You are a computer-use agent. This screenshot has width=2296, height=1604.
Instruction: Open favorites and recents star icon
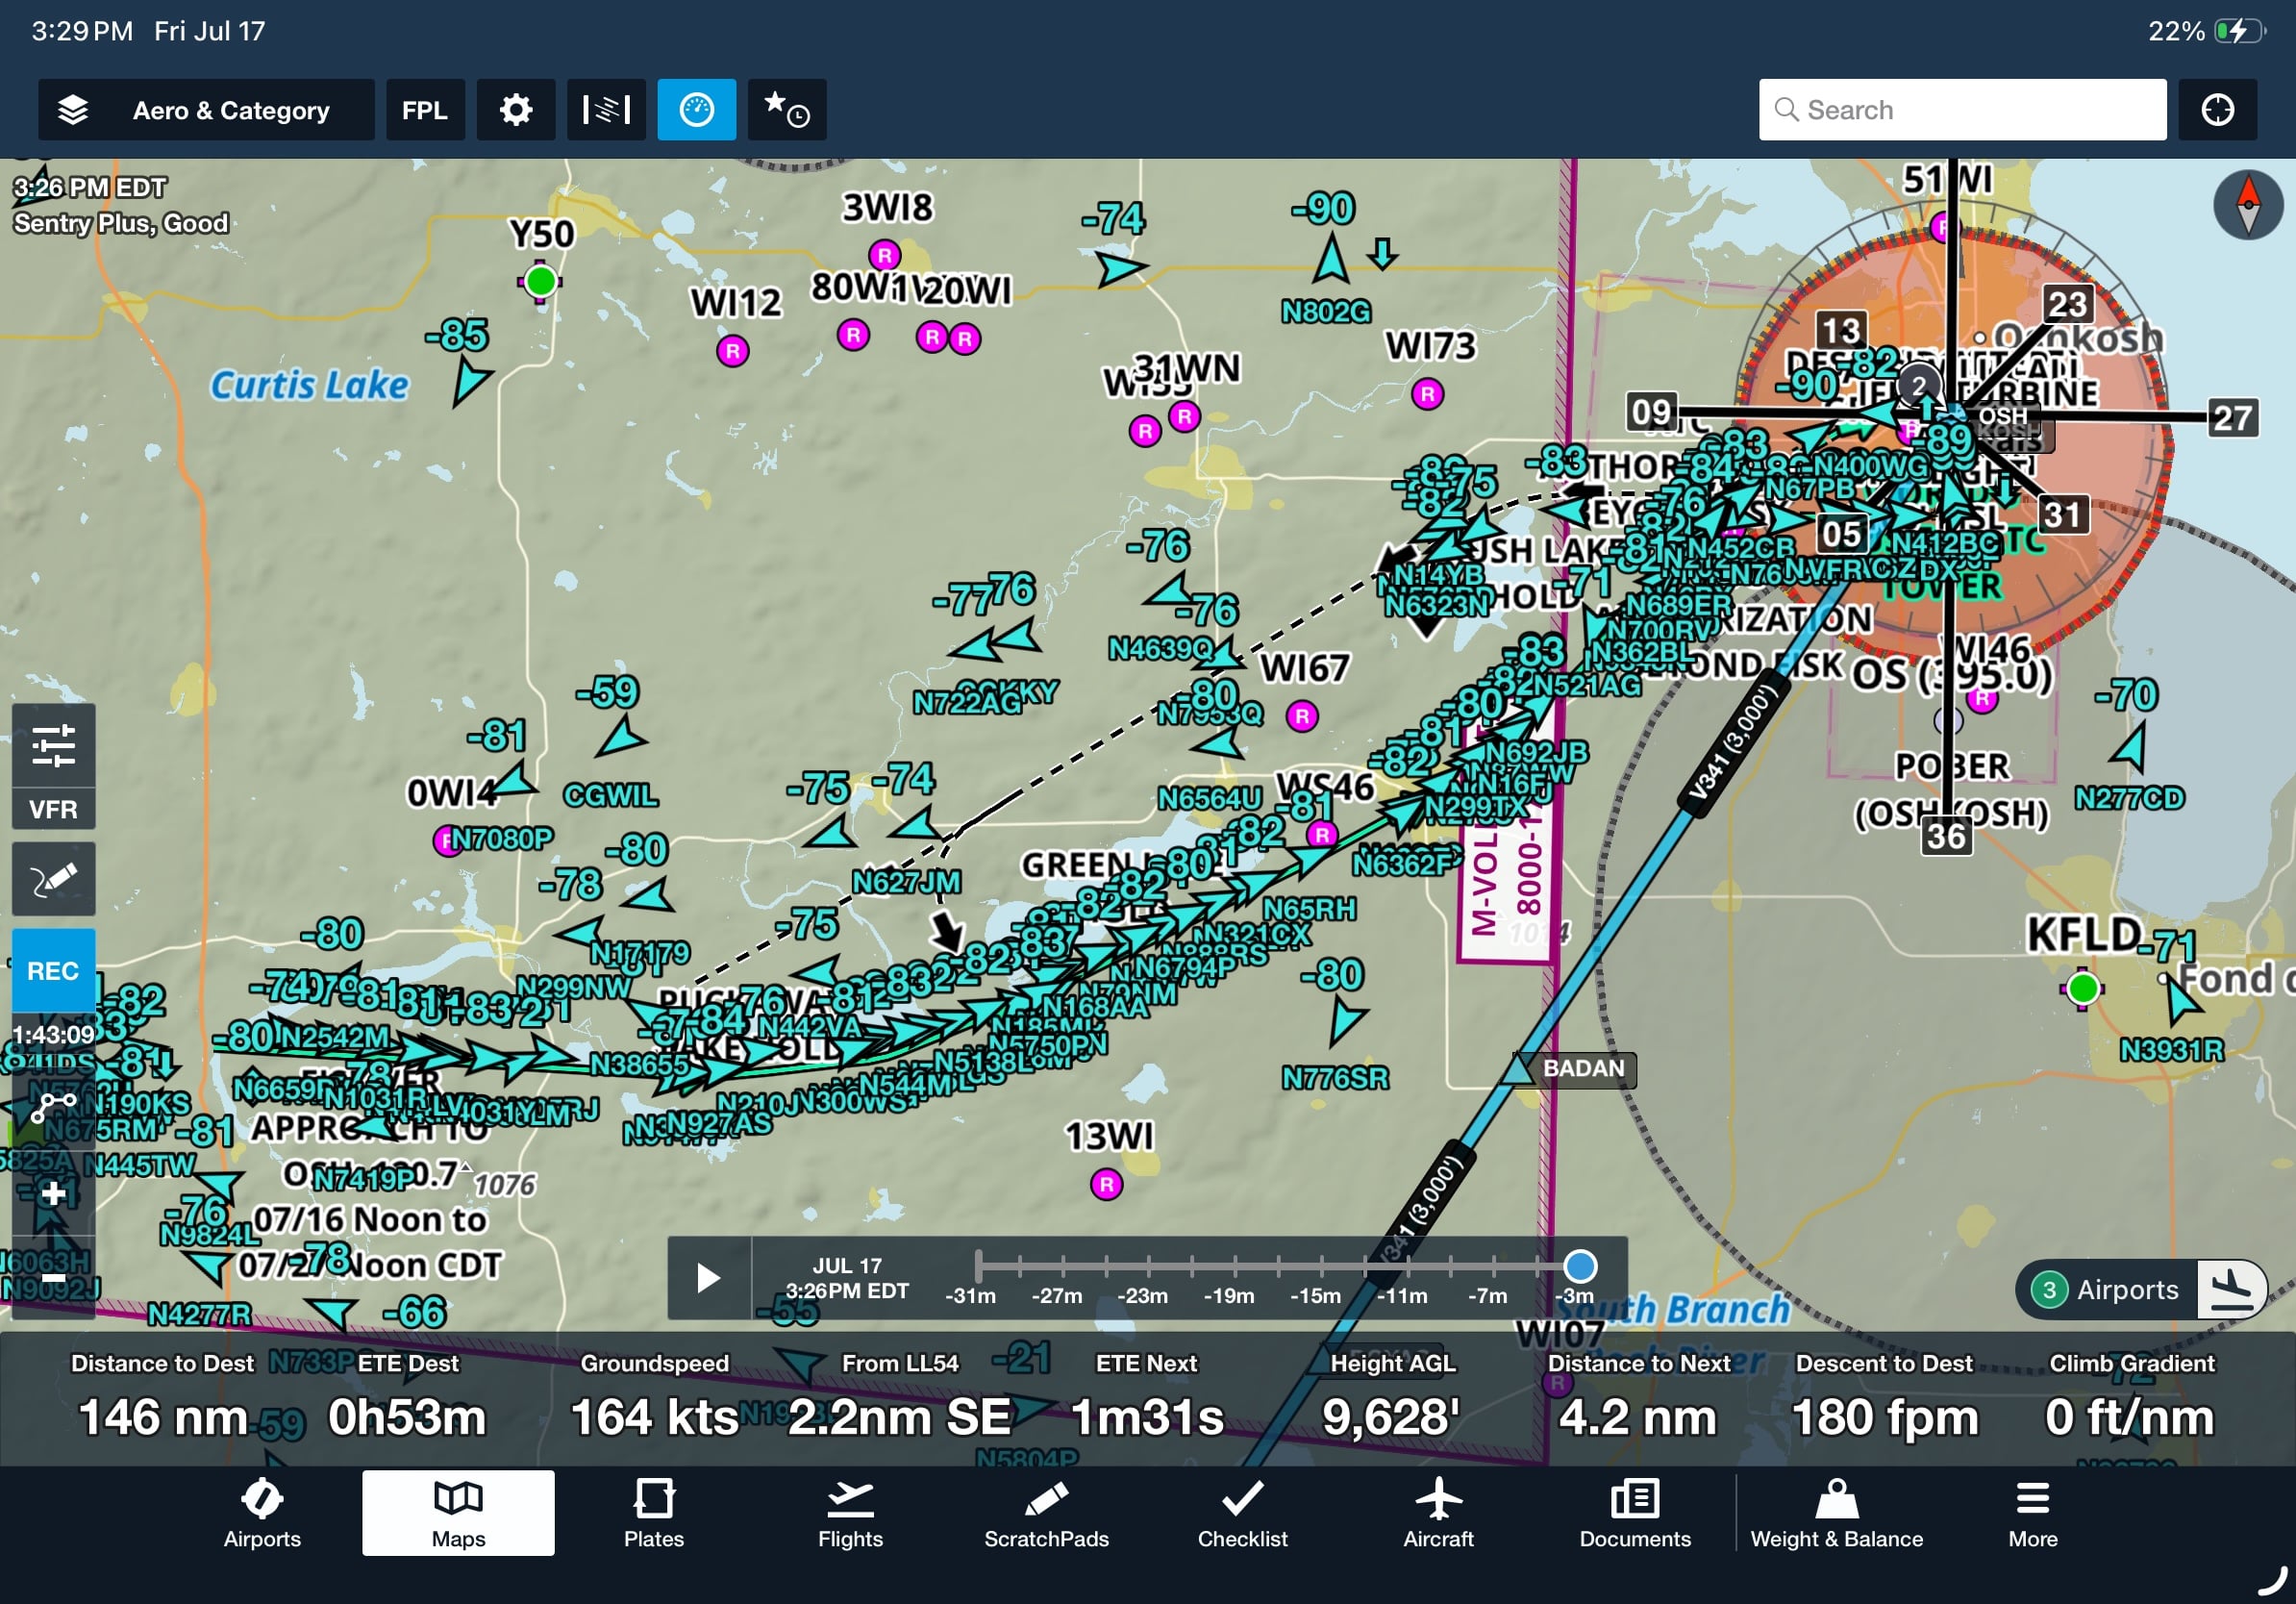point(787,110)
